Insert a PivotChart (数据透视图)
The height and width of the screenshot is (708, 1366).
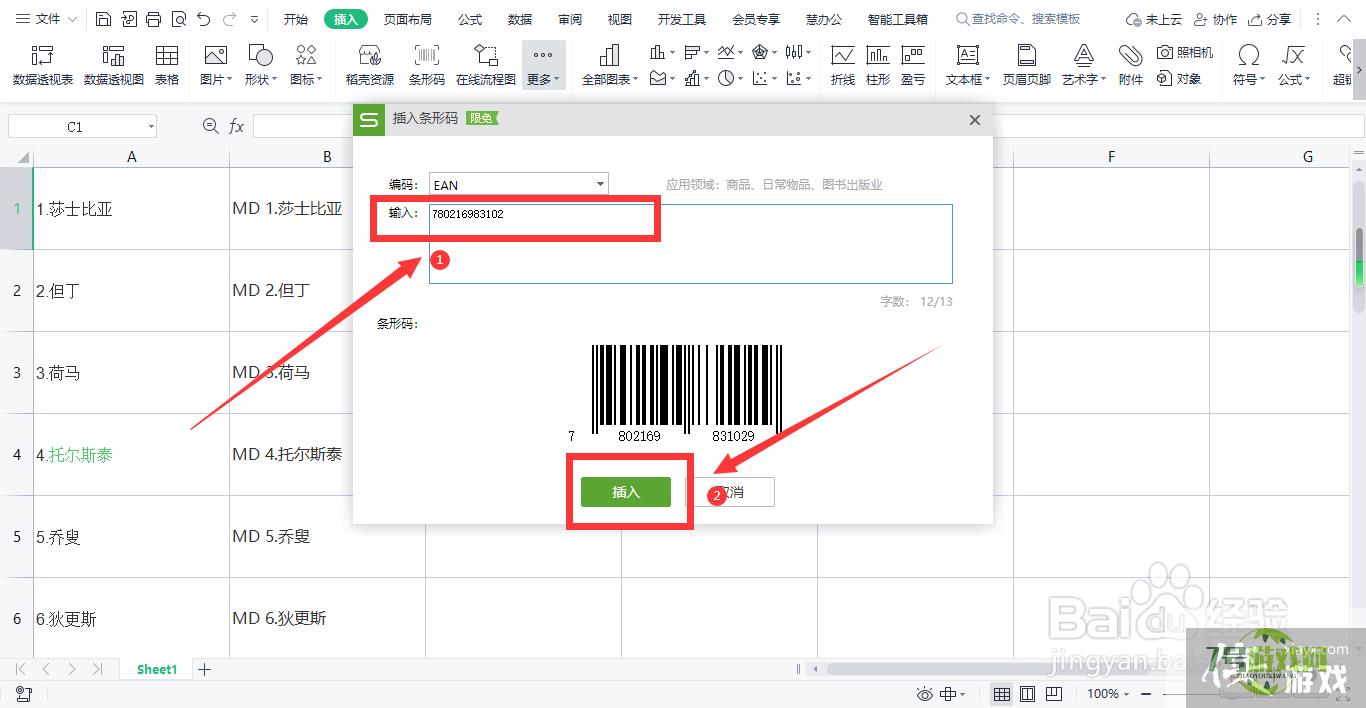(x=114, y=65)
